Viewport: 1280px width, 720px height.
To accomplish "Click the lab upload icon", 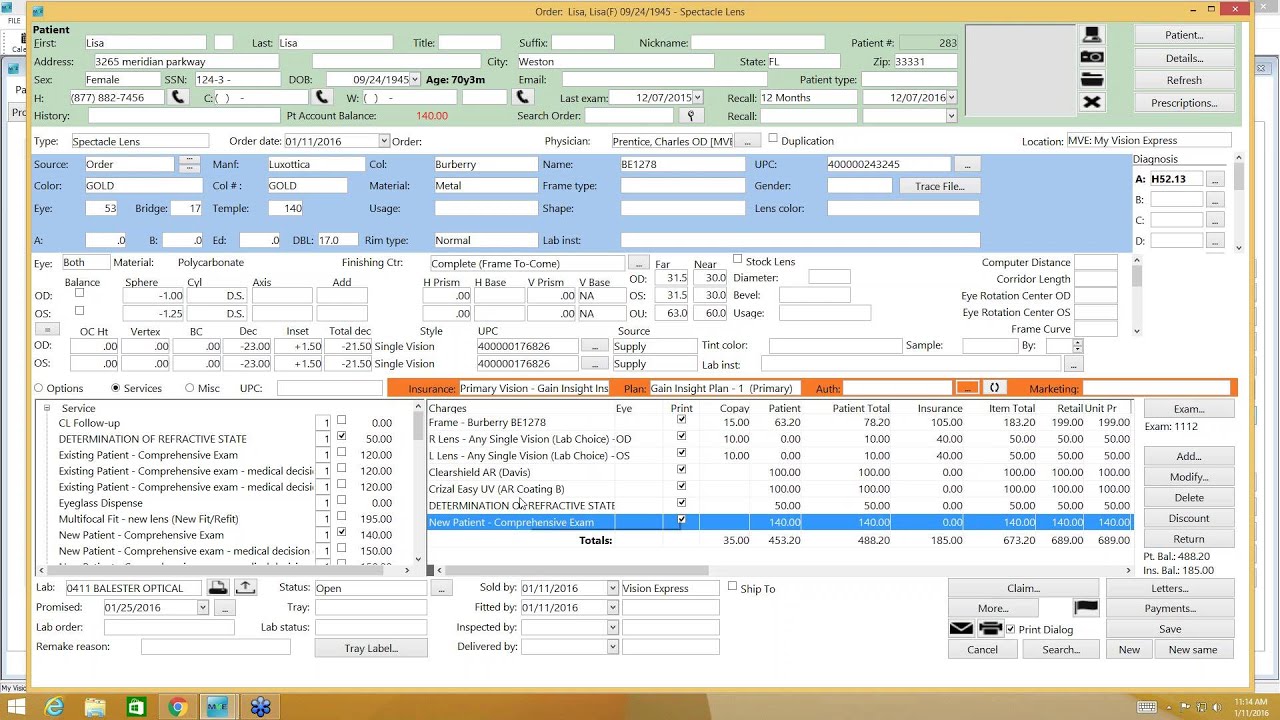I will 245,588.
